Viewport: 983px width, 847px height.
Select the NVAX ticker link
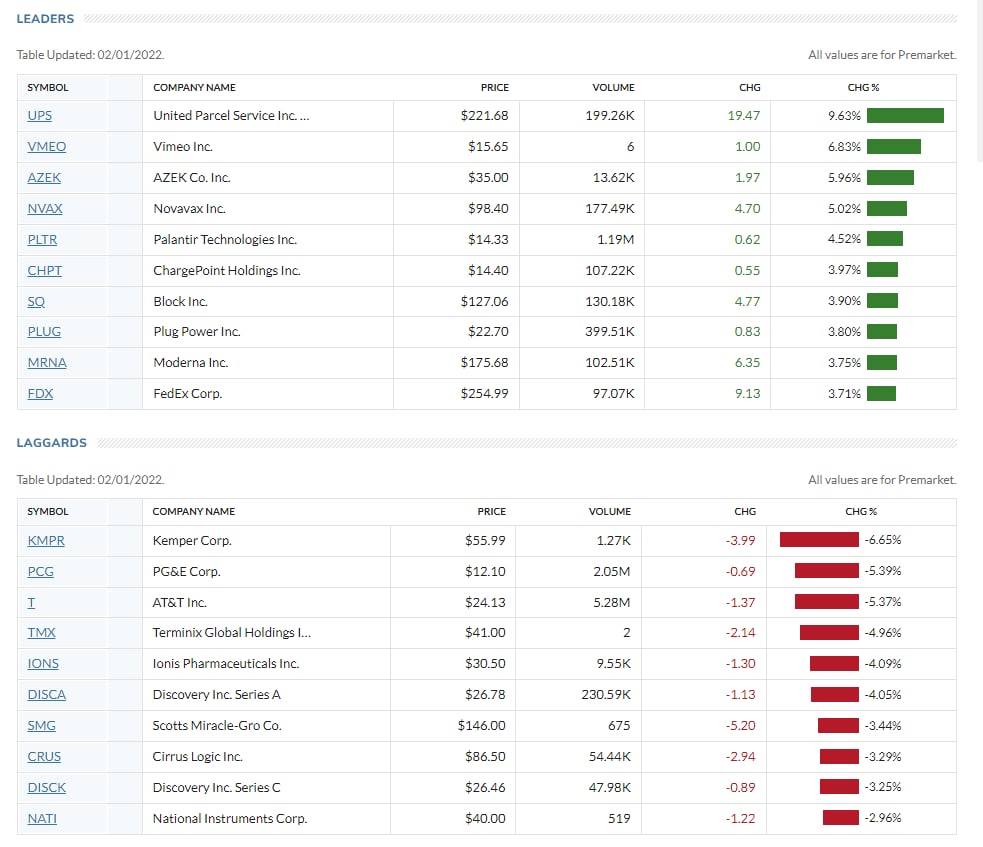coord(45,209)
